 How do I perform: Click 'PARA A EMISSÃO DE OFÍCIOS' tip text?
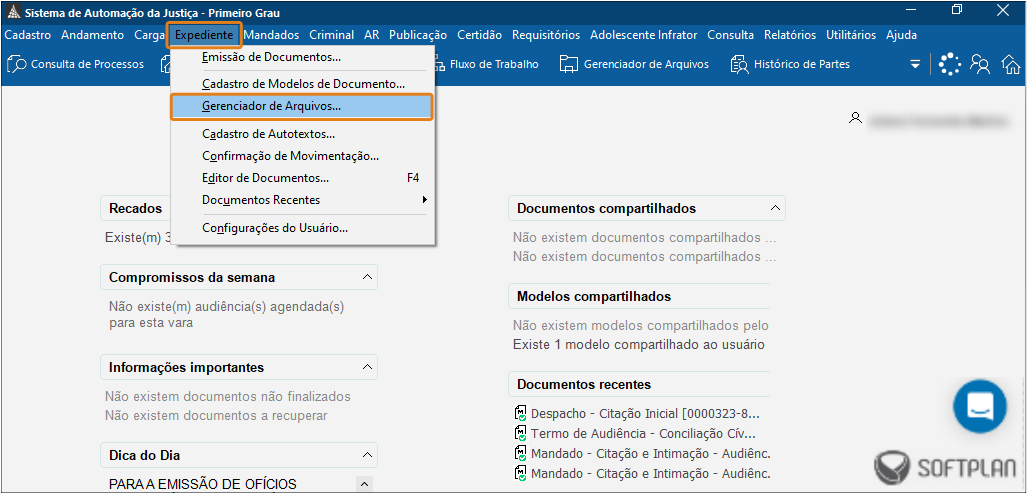tap(203, 484)
